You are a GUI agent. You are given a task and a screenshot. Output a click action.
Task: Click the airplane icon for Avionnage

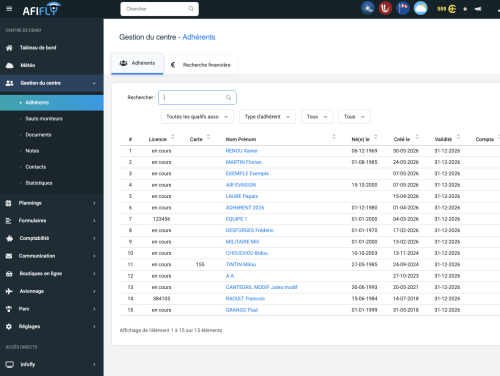pos(9,291)
